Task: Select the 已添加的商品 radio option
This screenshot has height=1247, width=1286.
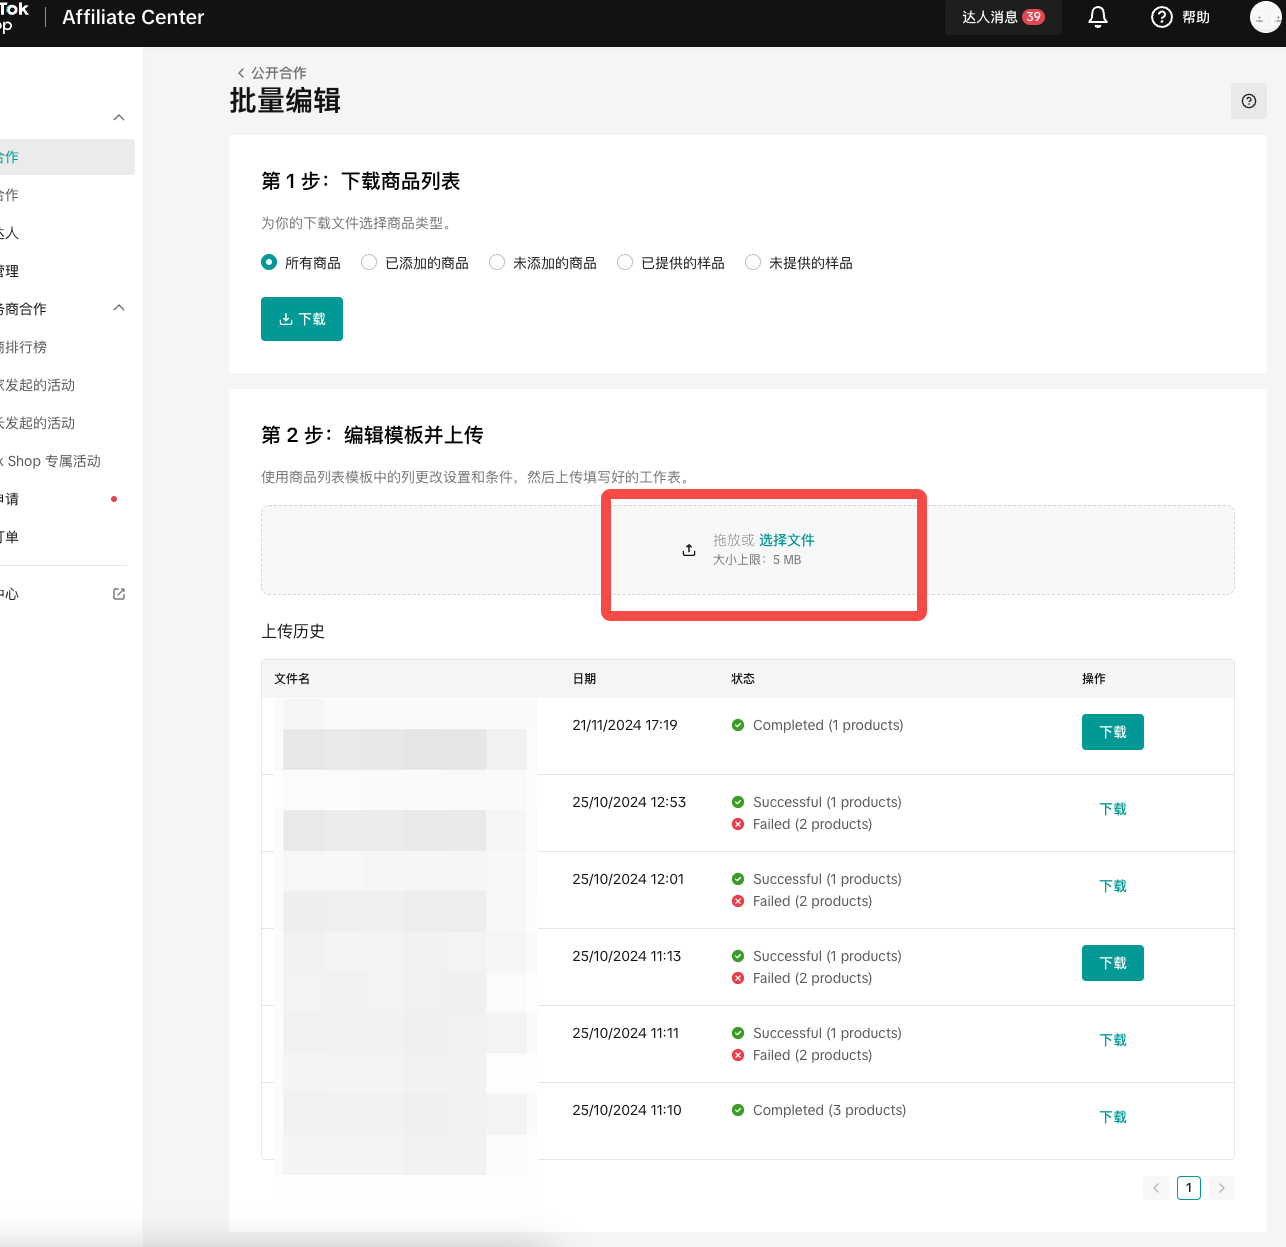Action: [x=369, y=262]
